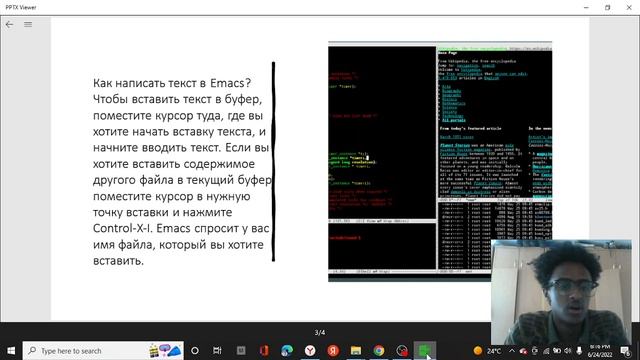Image resolution: width=640 pixels, height=360 pixels.
Task: Click the slide counter 3/4
Action: [320, 333]
